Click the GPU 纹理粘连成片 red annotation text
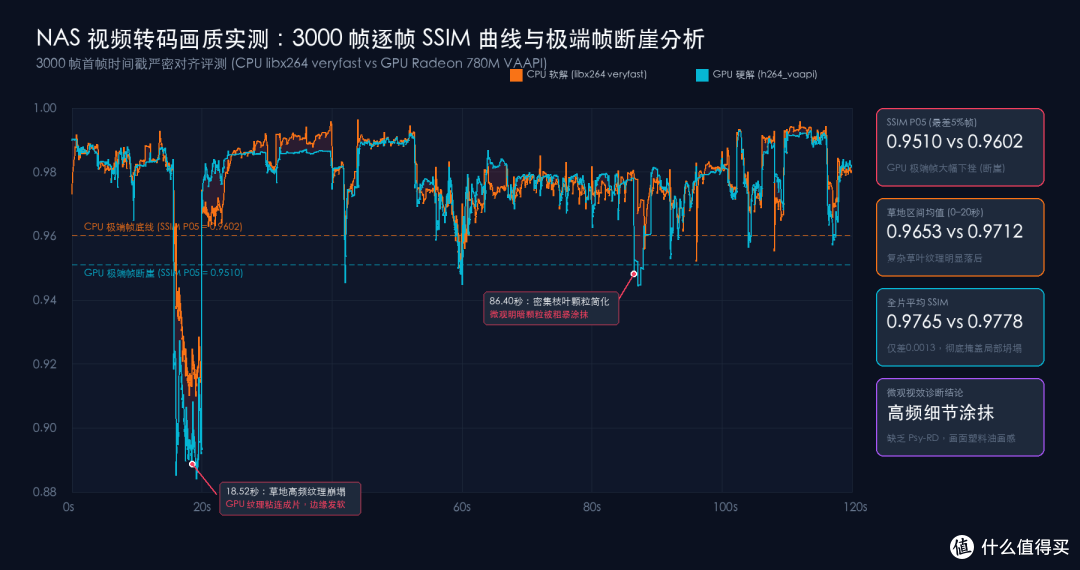 [x=284, y=505]
